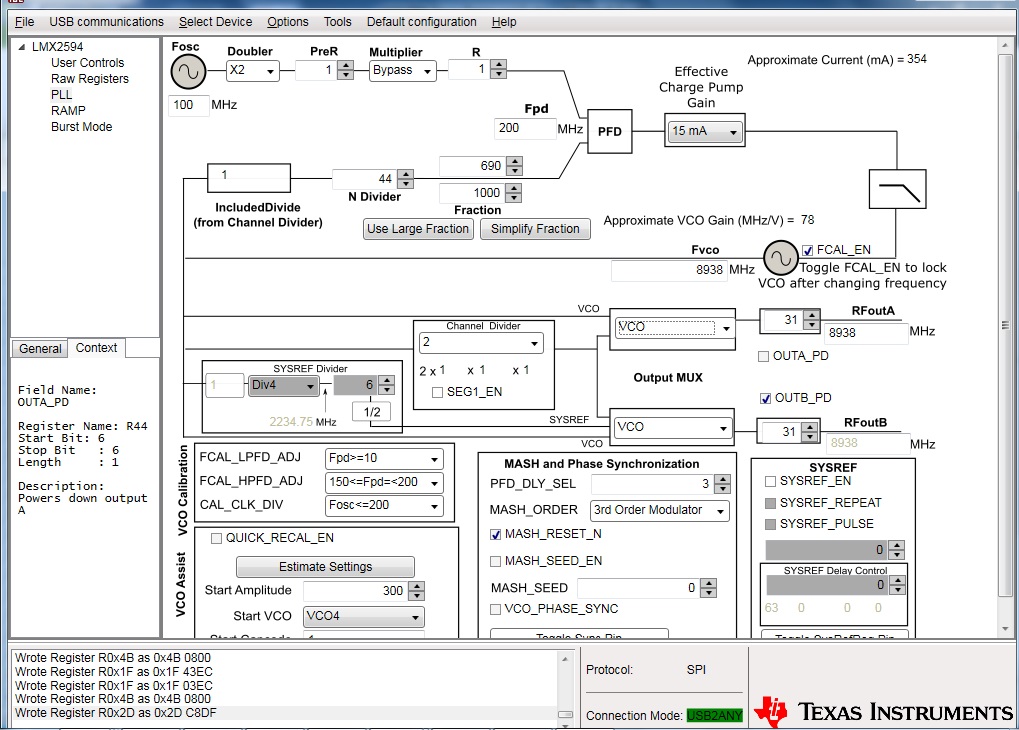Click the Estimate Settings button

tap(325, 567)
